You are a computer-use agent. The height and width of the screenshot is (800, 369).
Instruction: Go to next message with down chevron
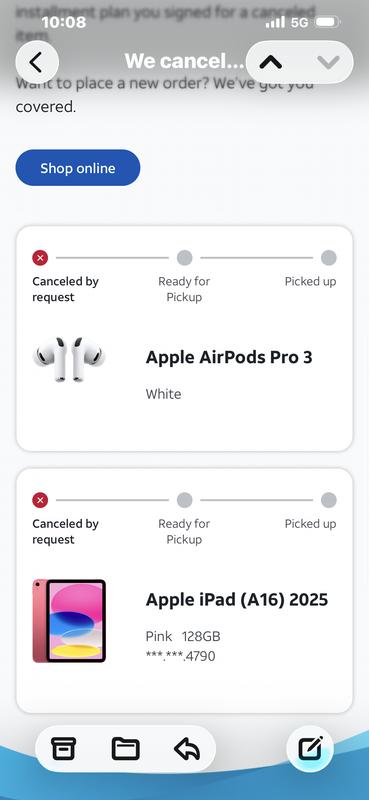(328, 62)
